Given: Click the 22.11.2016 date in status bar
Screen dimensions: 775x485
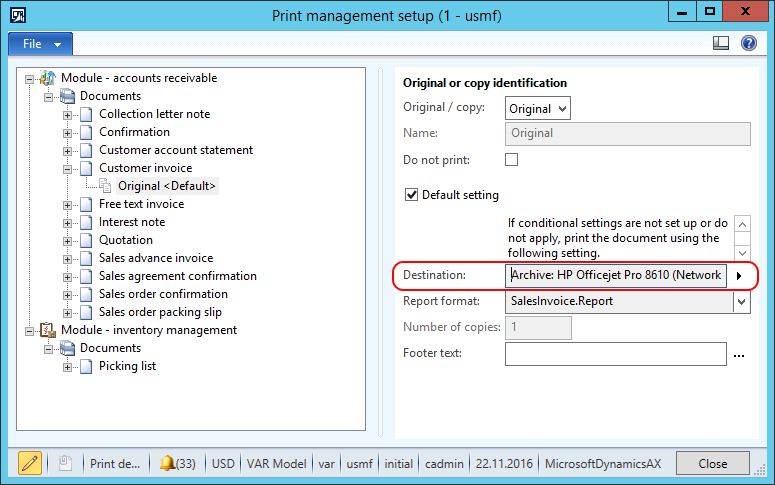Looking at the screenshot, I should (504, 464).
